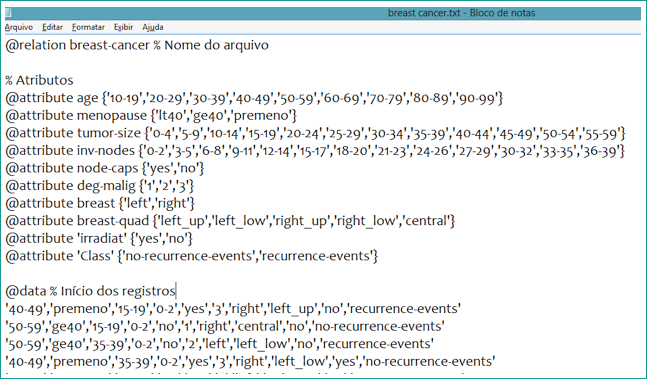Click the @attribute node-caps line
The width and height of the screenshot is (647, 379).
coord(105,168)
